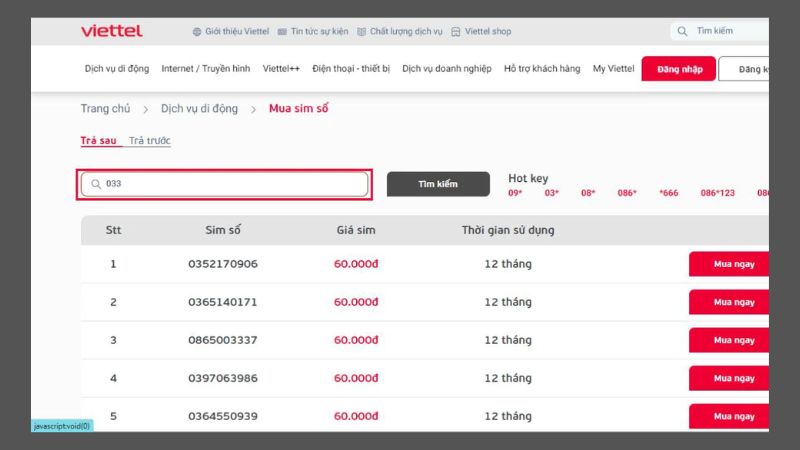Click Mua ngay for 0397063986

point(729,378)
